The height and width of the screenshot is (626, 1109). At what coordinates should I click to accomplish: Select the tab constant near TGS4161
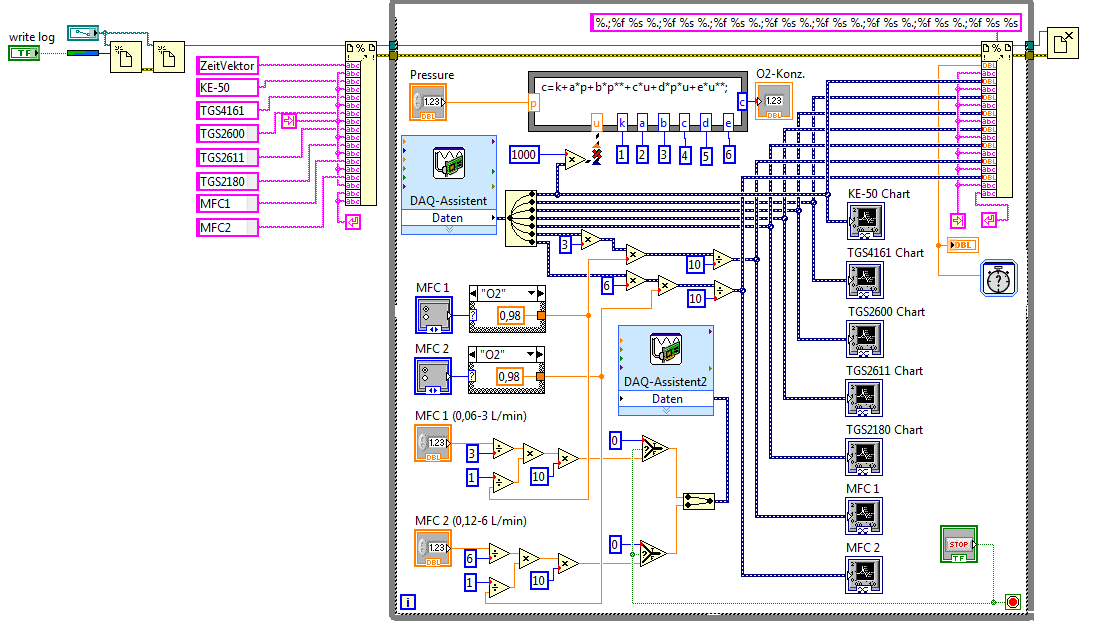click(289, 121)
